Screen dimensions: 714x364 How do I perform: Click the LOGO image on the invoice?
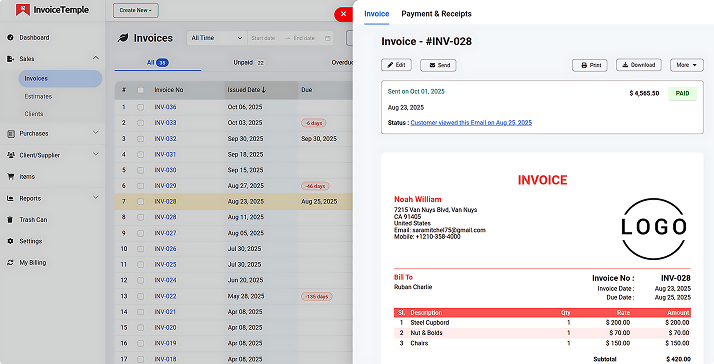pos(653,229)
